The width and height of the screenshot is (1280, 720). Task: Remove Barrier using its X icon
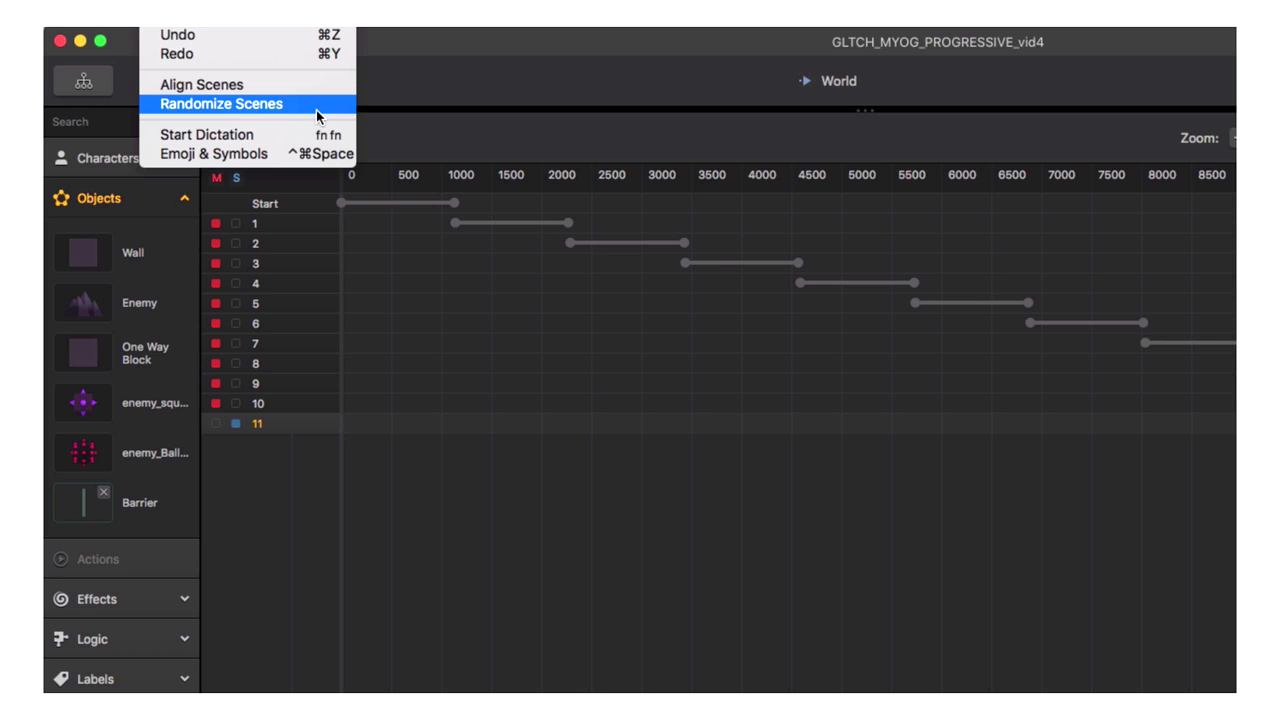pos(103,492)
